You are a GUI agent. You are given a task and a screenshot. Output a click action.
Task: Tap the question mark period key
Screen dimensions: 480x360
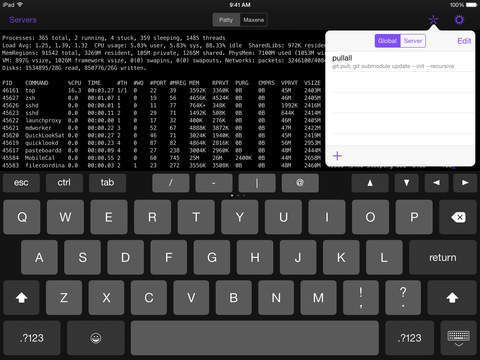coord(403,298)
